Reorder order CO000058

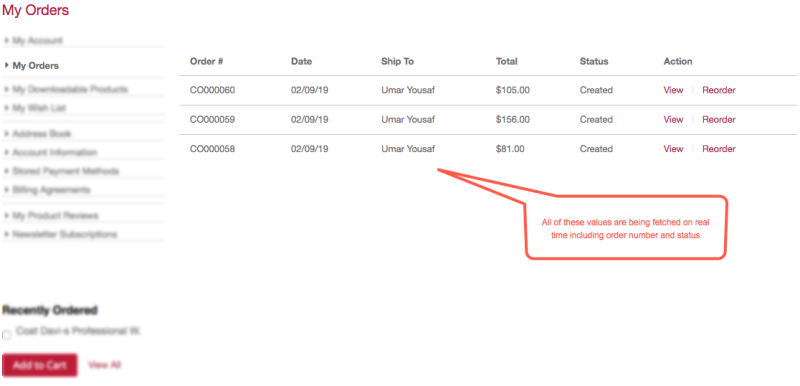pos(719,149)
